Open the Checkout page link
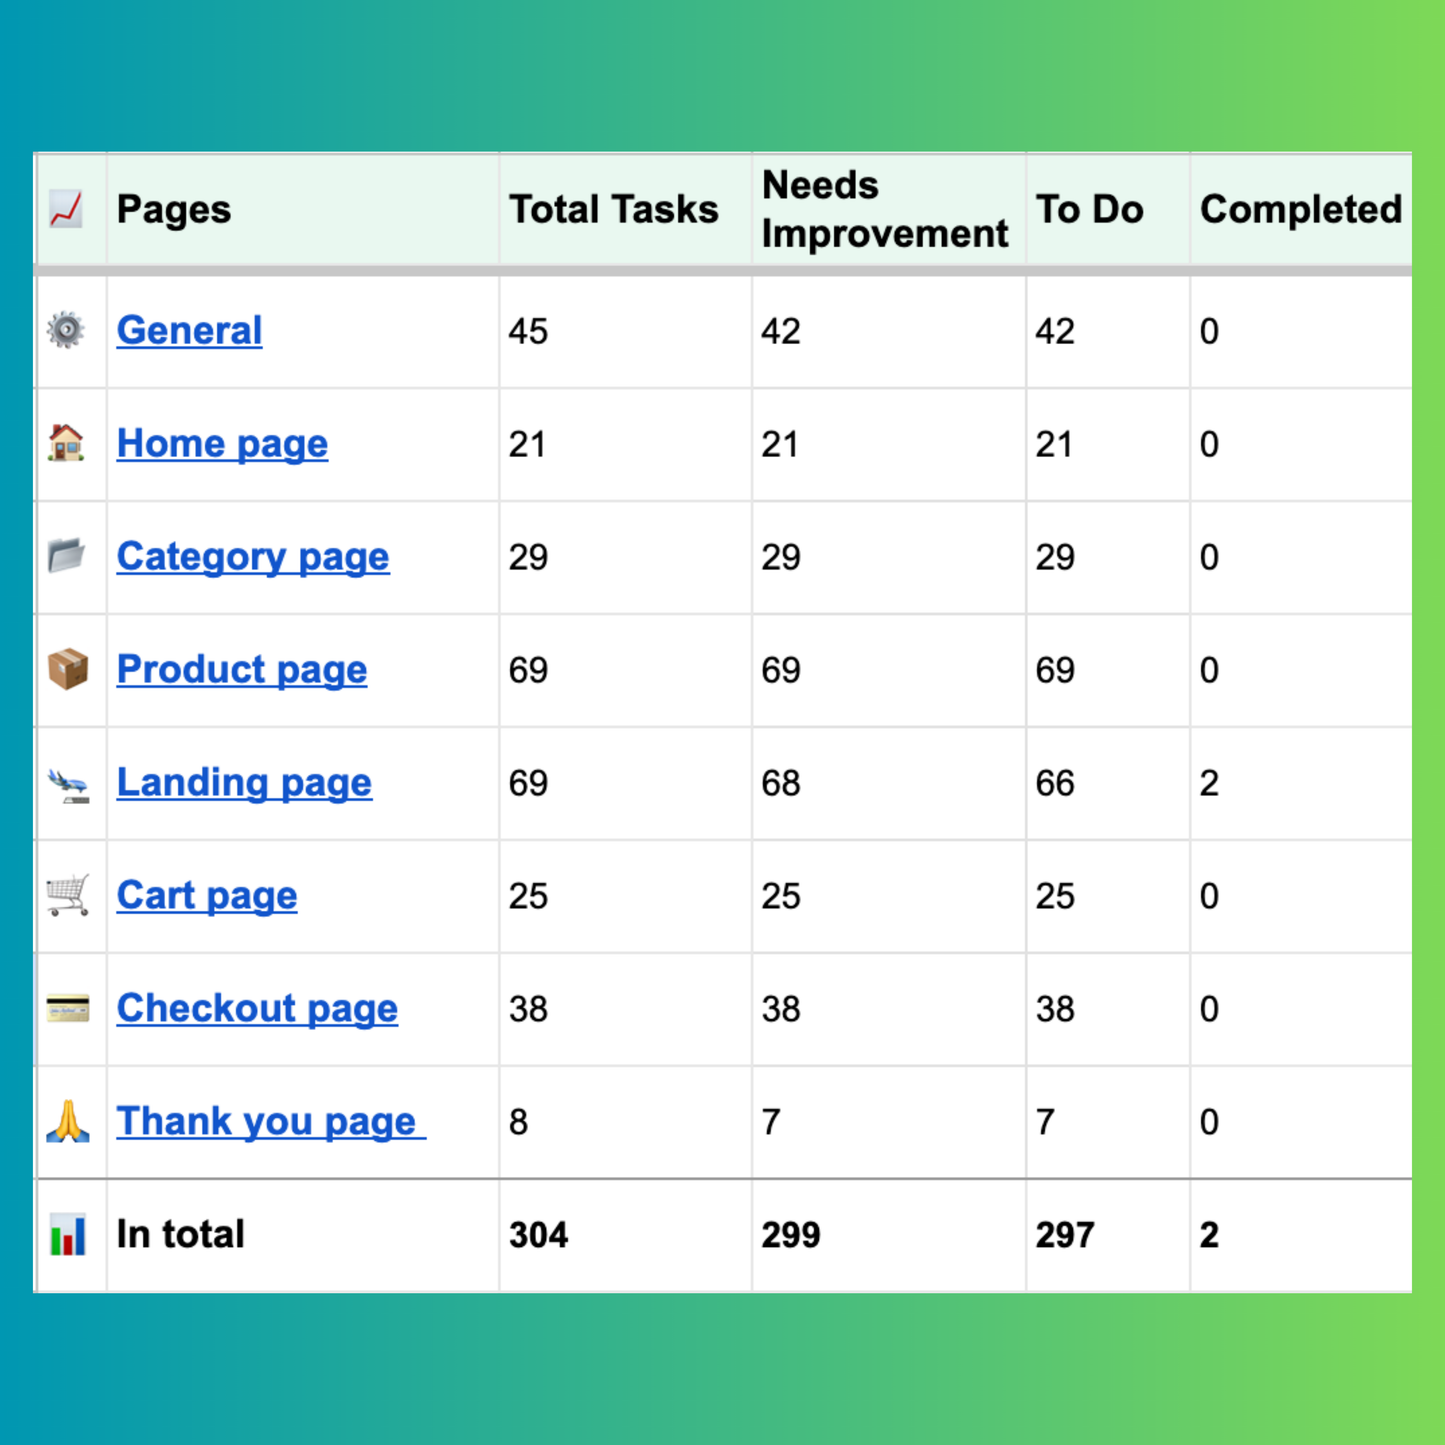The image size is (1445, 1445). tap(256, 1008)
